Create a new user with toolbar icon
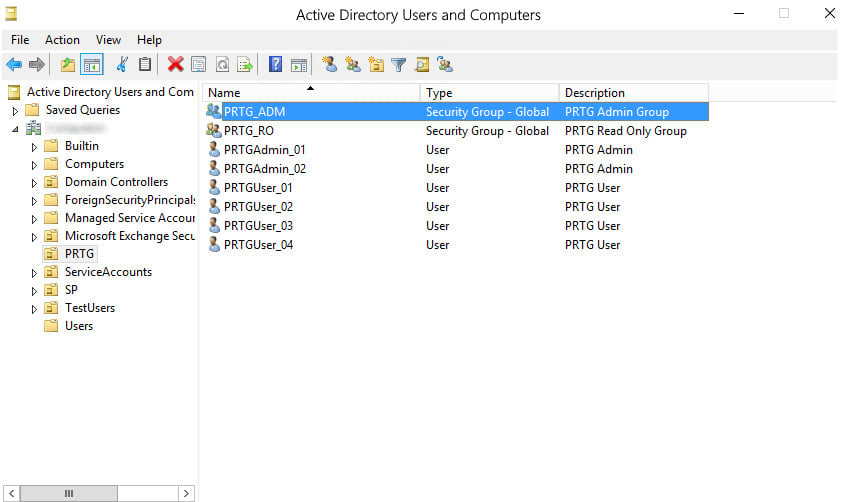The height and width of the screenshot is (502, 843). pos(330,65)
